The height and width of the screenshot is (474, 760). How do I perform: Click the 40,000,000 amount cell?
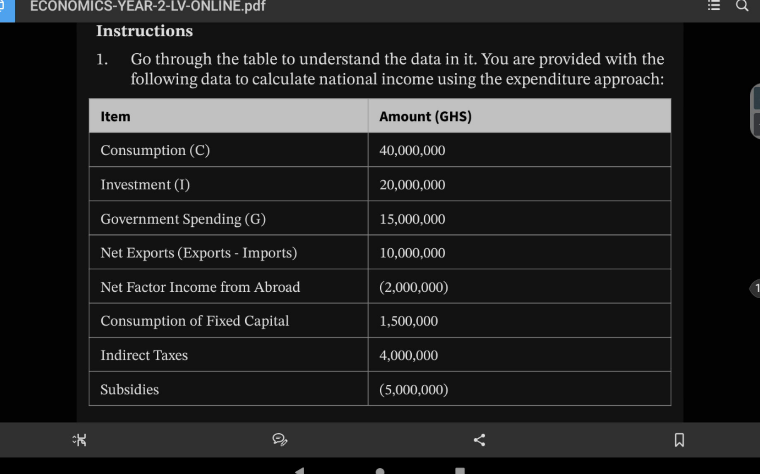tap(520, 150)
